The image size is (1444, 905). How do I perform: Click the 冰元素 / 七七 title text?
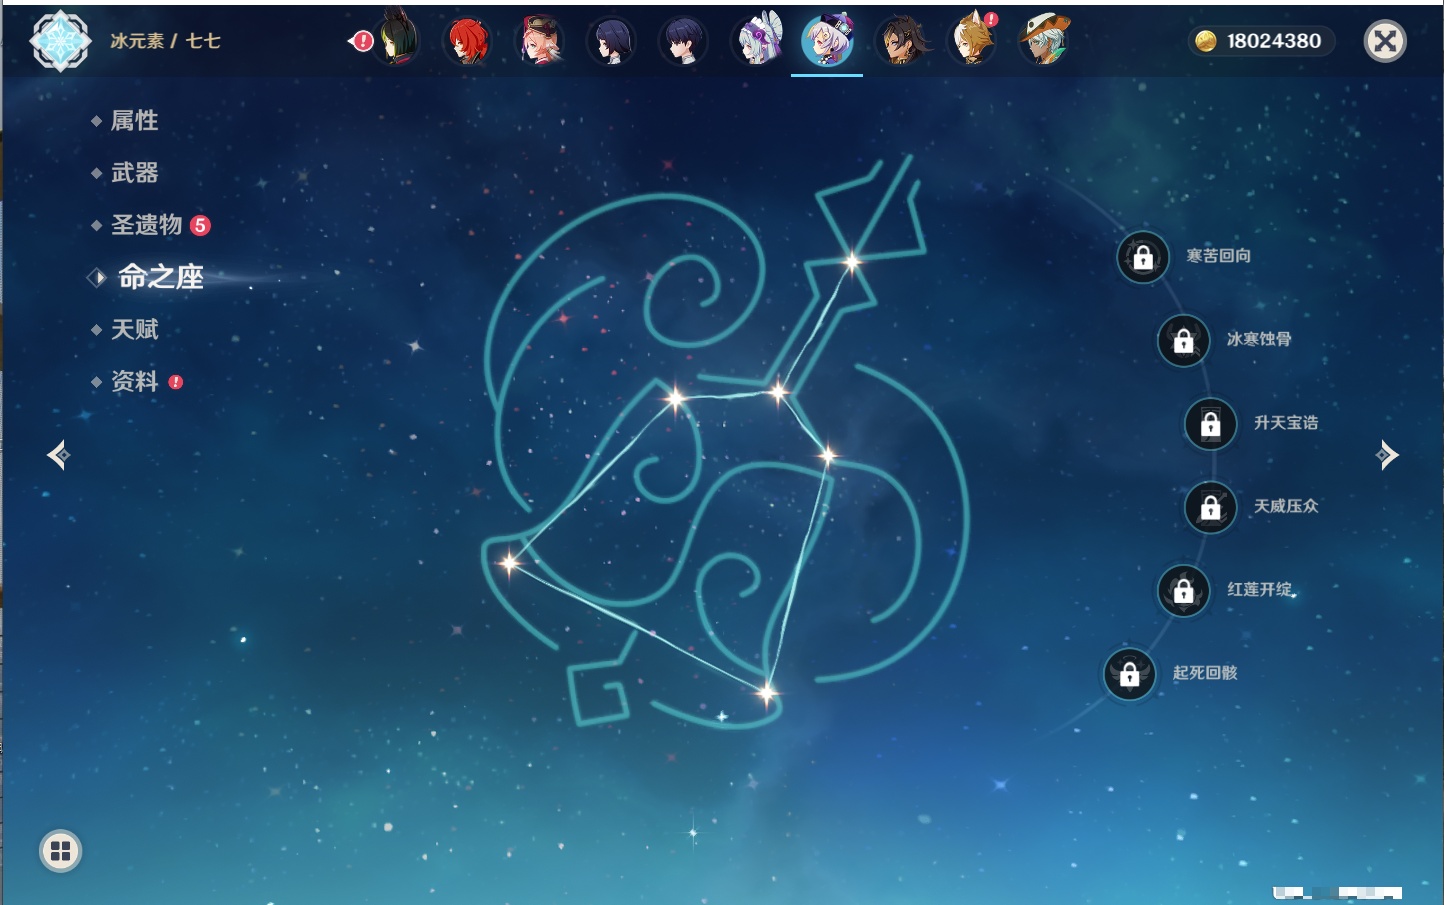pyautogui.click(x=165, y=41)
